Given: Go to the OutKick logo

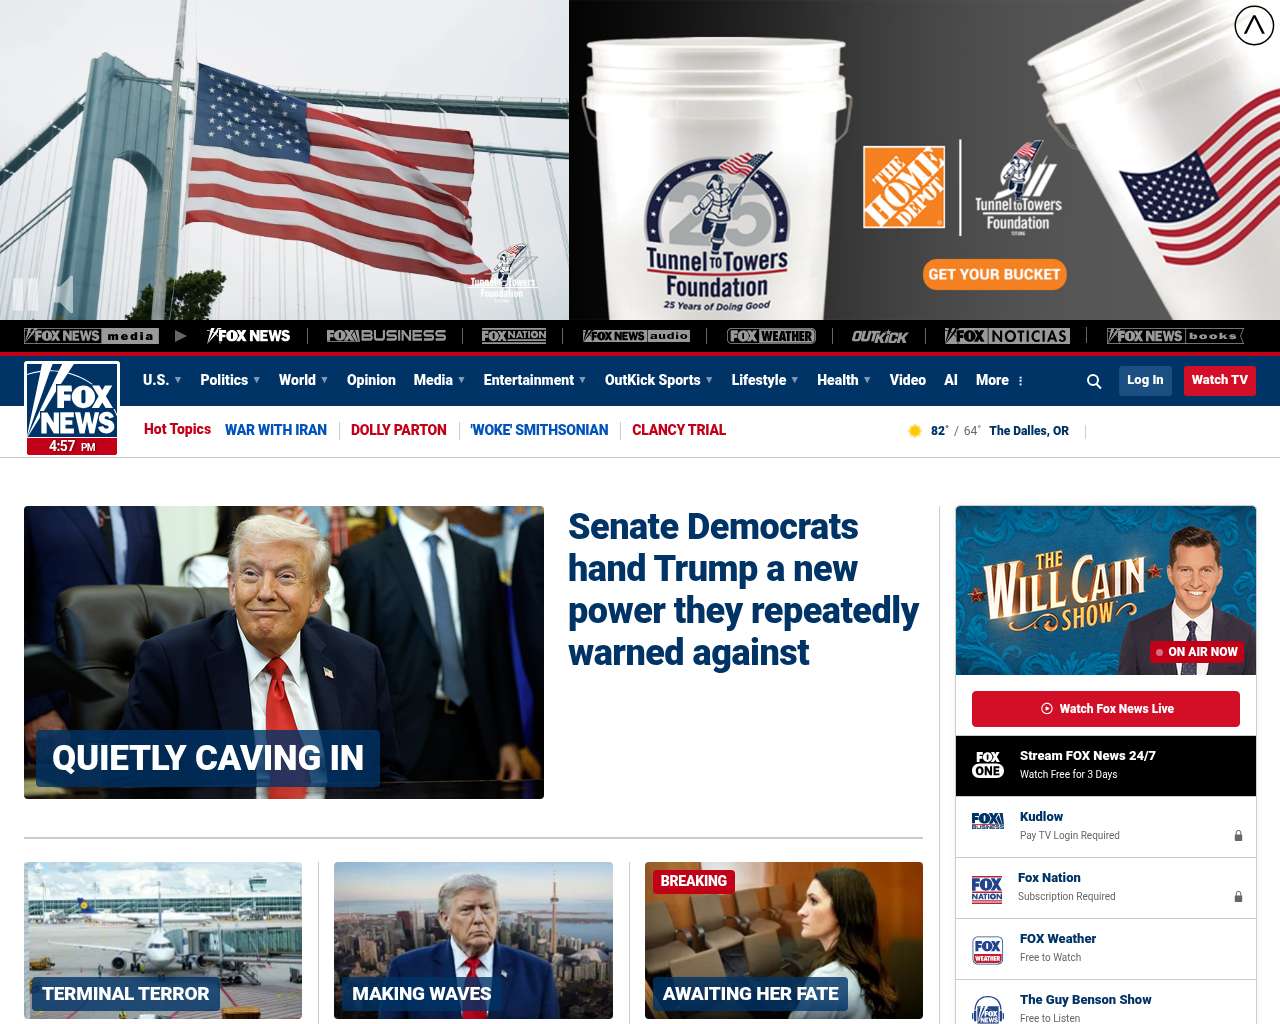Looking at the screenshot, I should [x=880, y=336].
